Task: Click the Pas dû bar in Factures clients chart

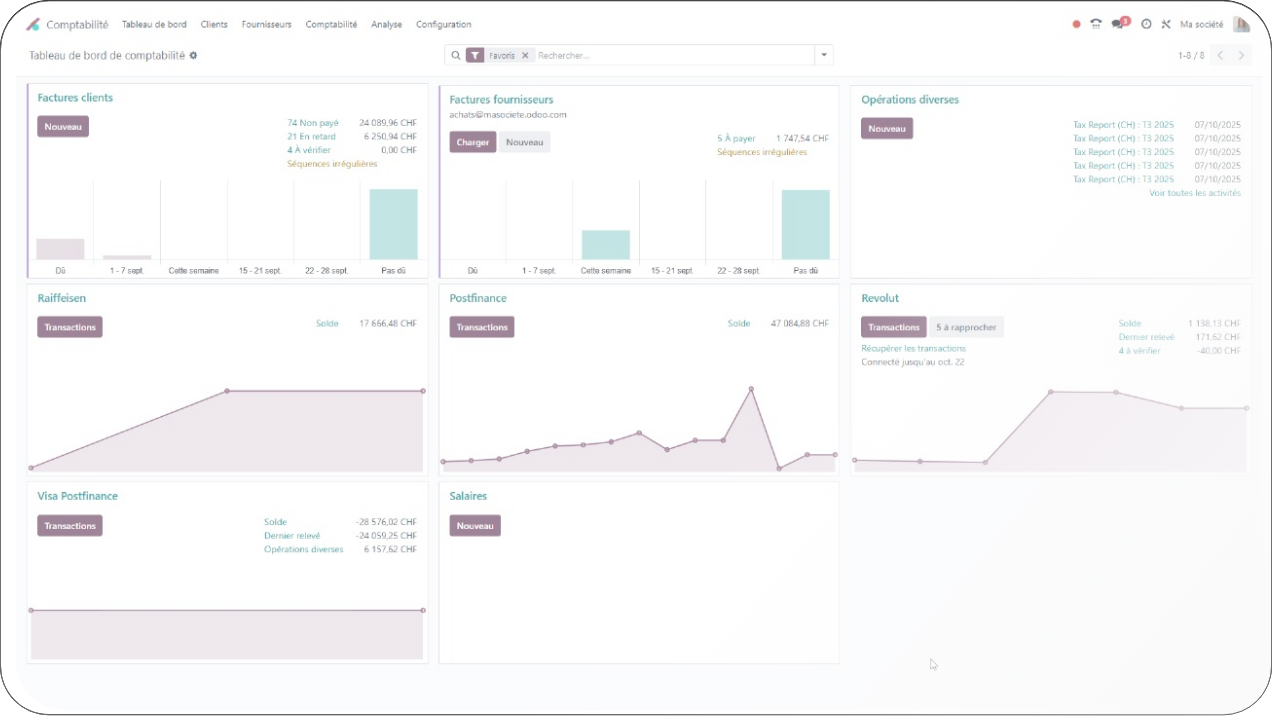Action: pyautogui.click(x=393, y=224)
